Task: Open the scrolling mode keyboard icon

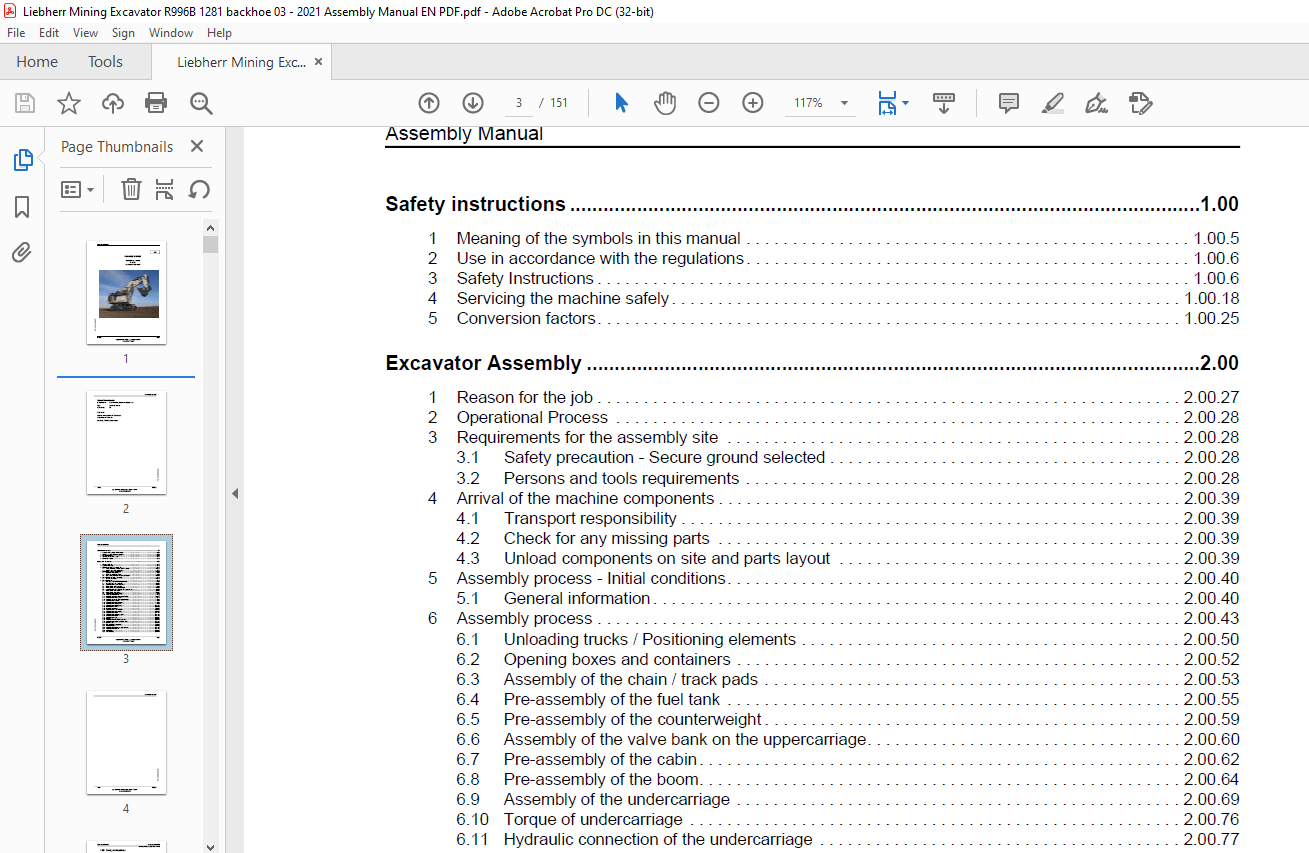Action: point(944,103)
